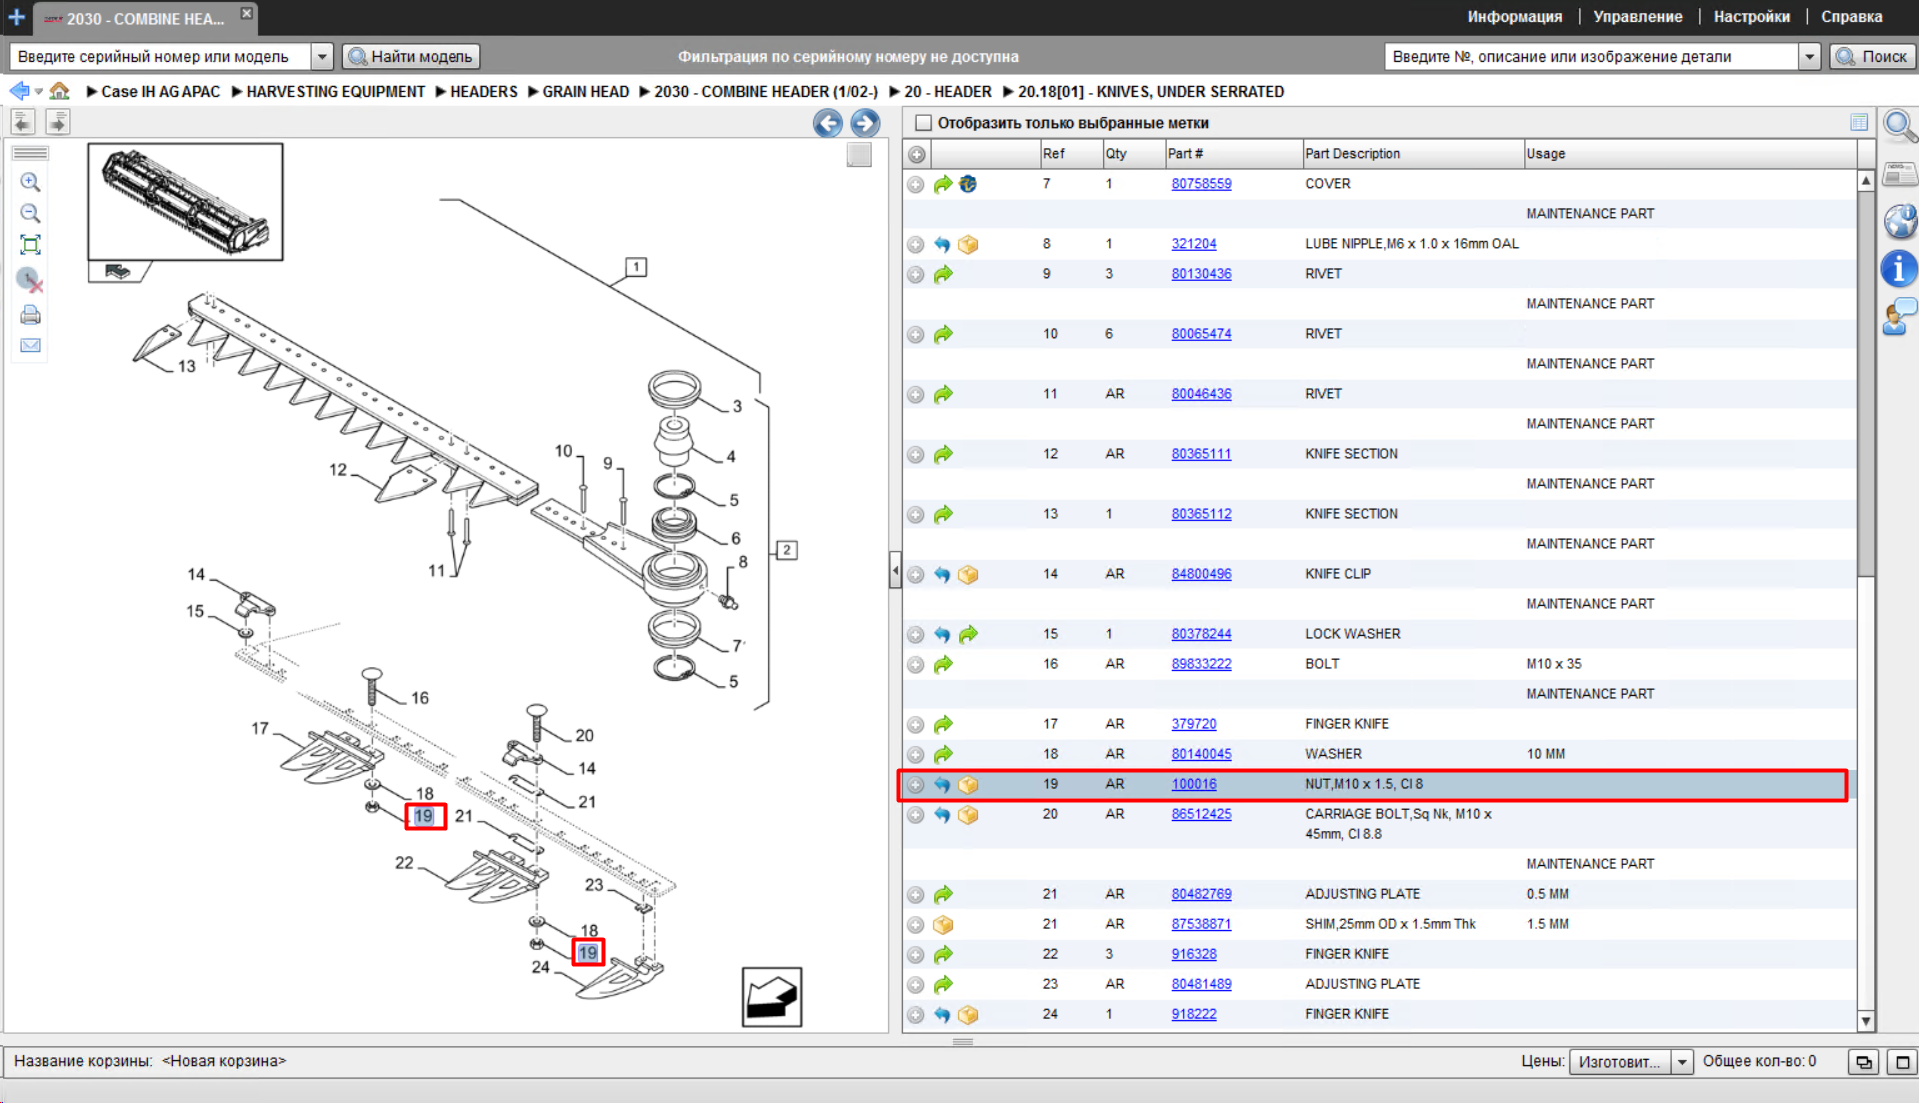The height and width of the screenshot is (1103, 1919).
Task: Open part number 918222 link
Action: pos(1193,1014)
